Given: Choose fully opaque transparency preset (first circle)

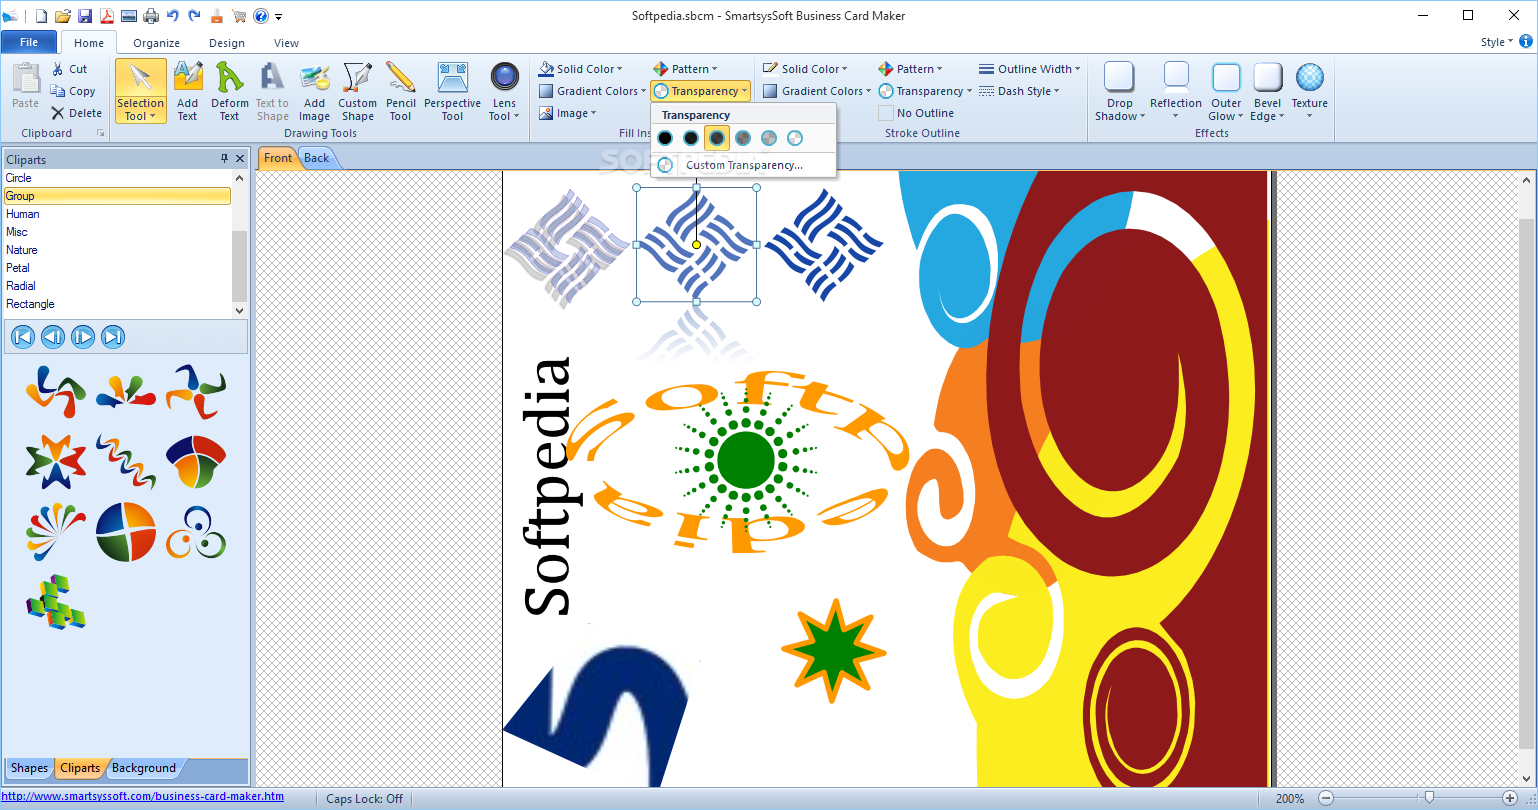Looking at the screenshot, I should tap(665, 138).
